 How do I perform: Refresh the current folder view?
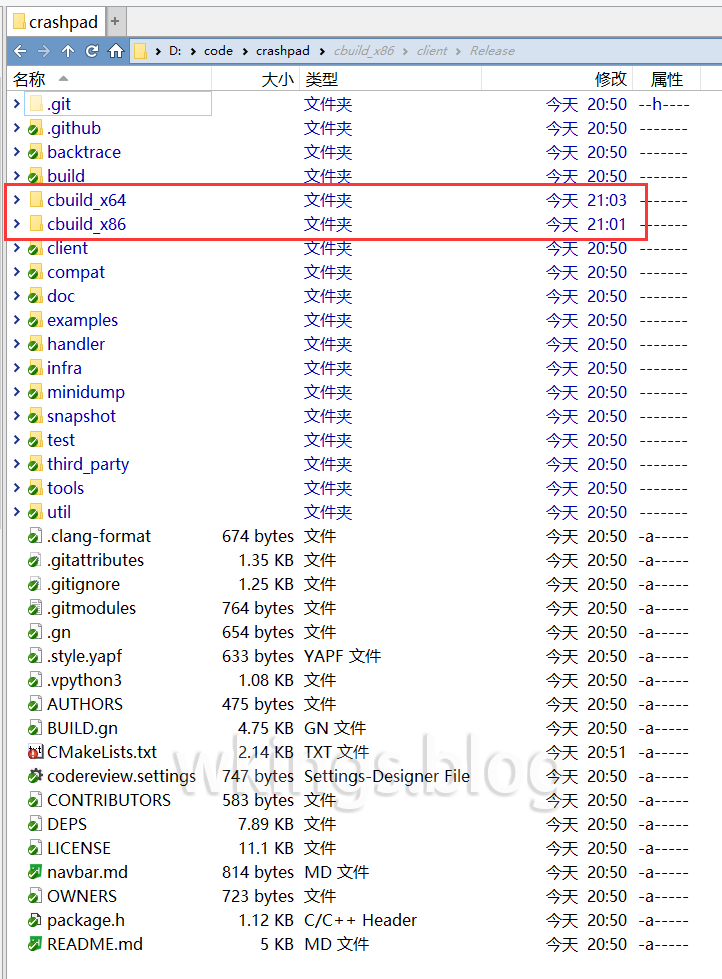[x=92, y=51]
